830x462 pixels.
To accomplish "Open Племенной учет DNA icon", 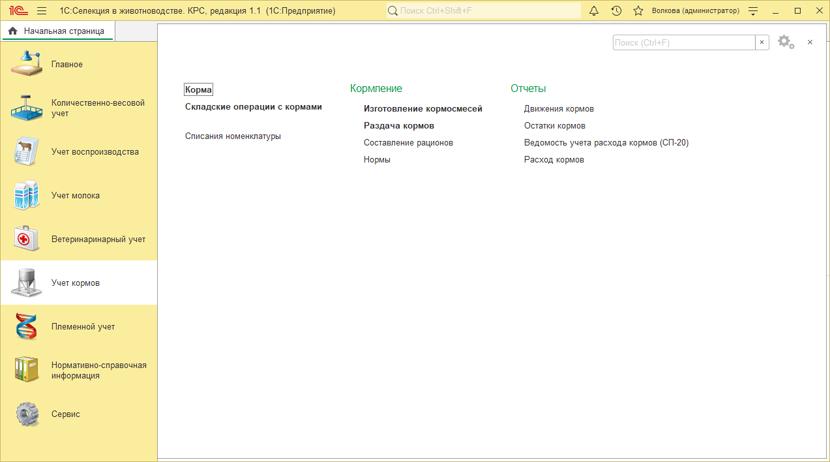I will pyautogui.click(x=27, y=327).
